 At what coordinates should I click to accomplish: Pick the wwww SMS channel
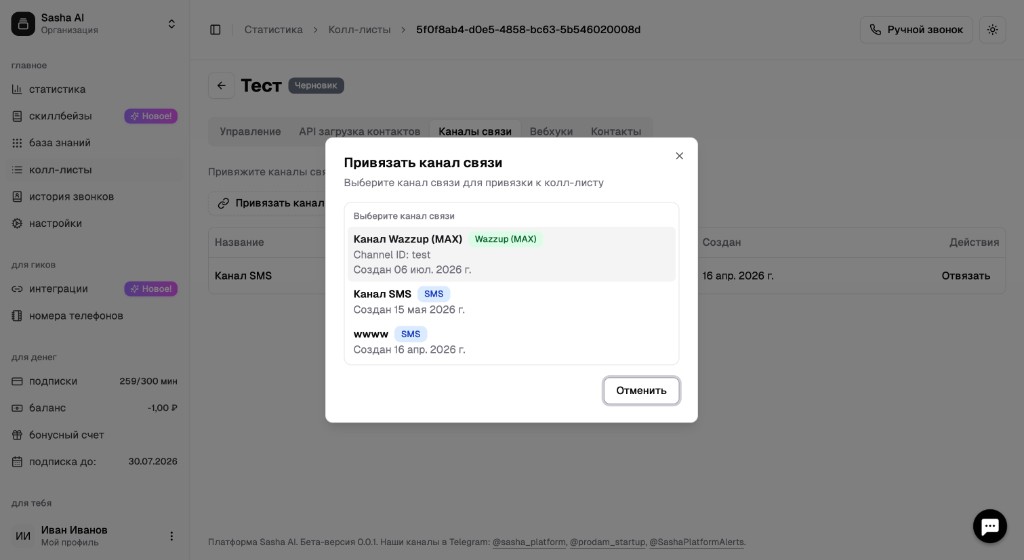pyautogui.click(x=511, y=341)
